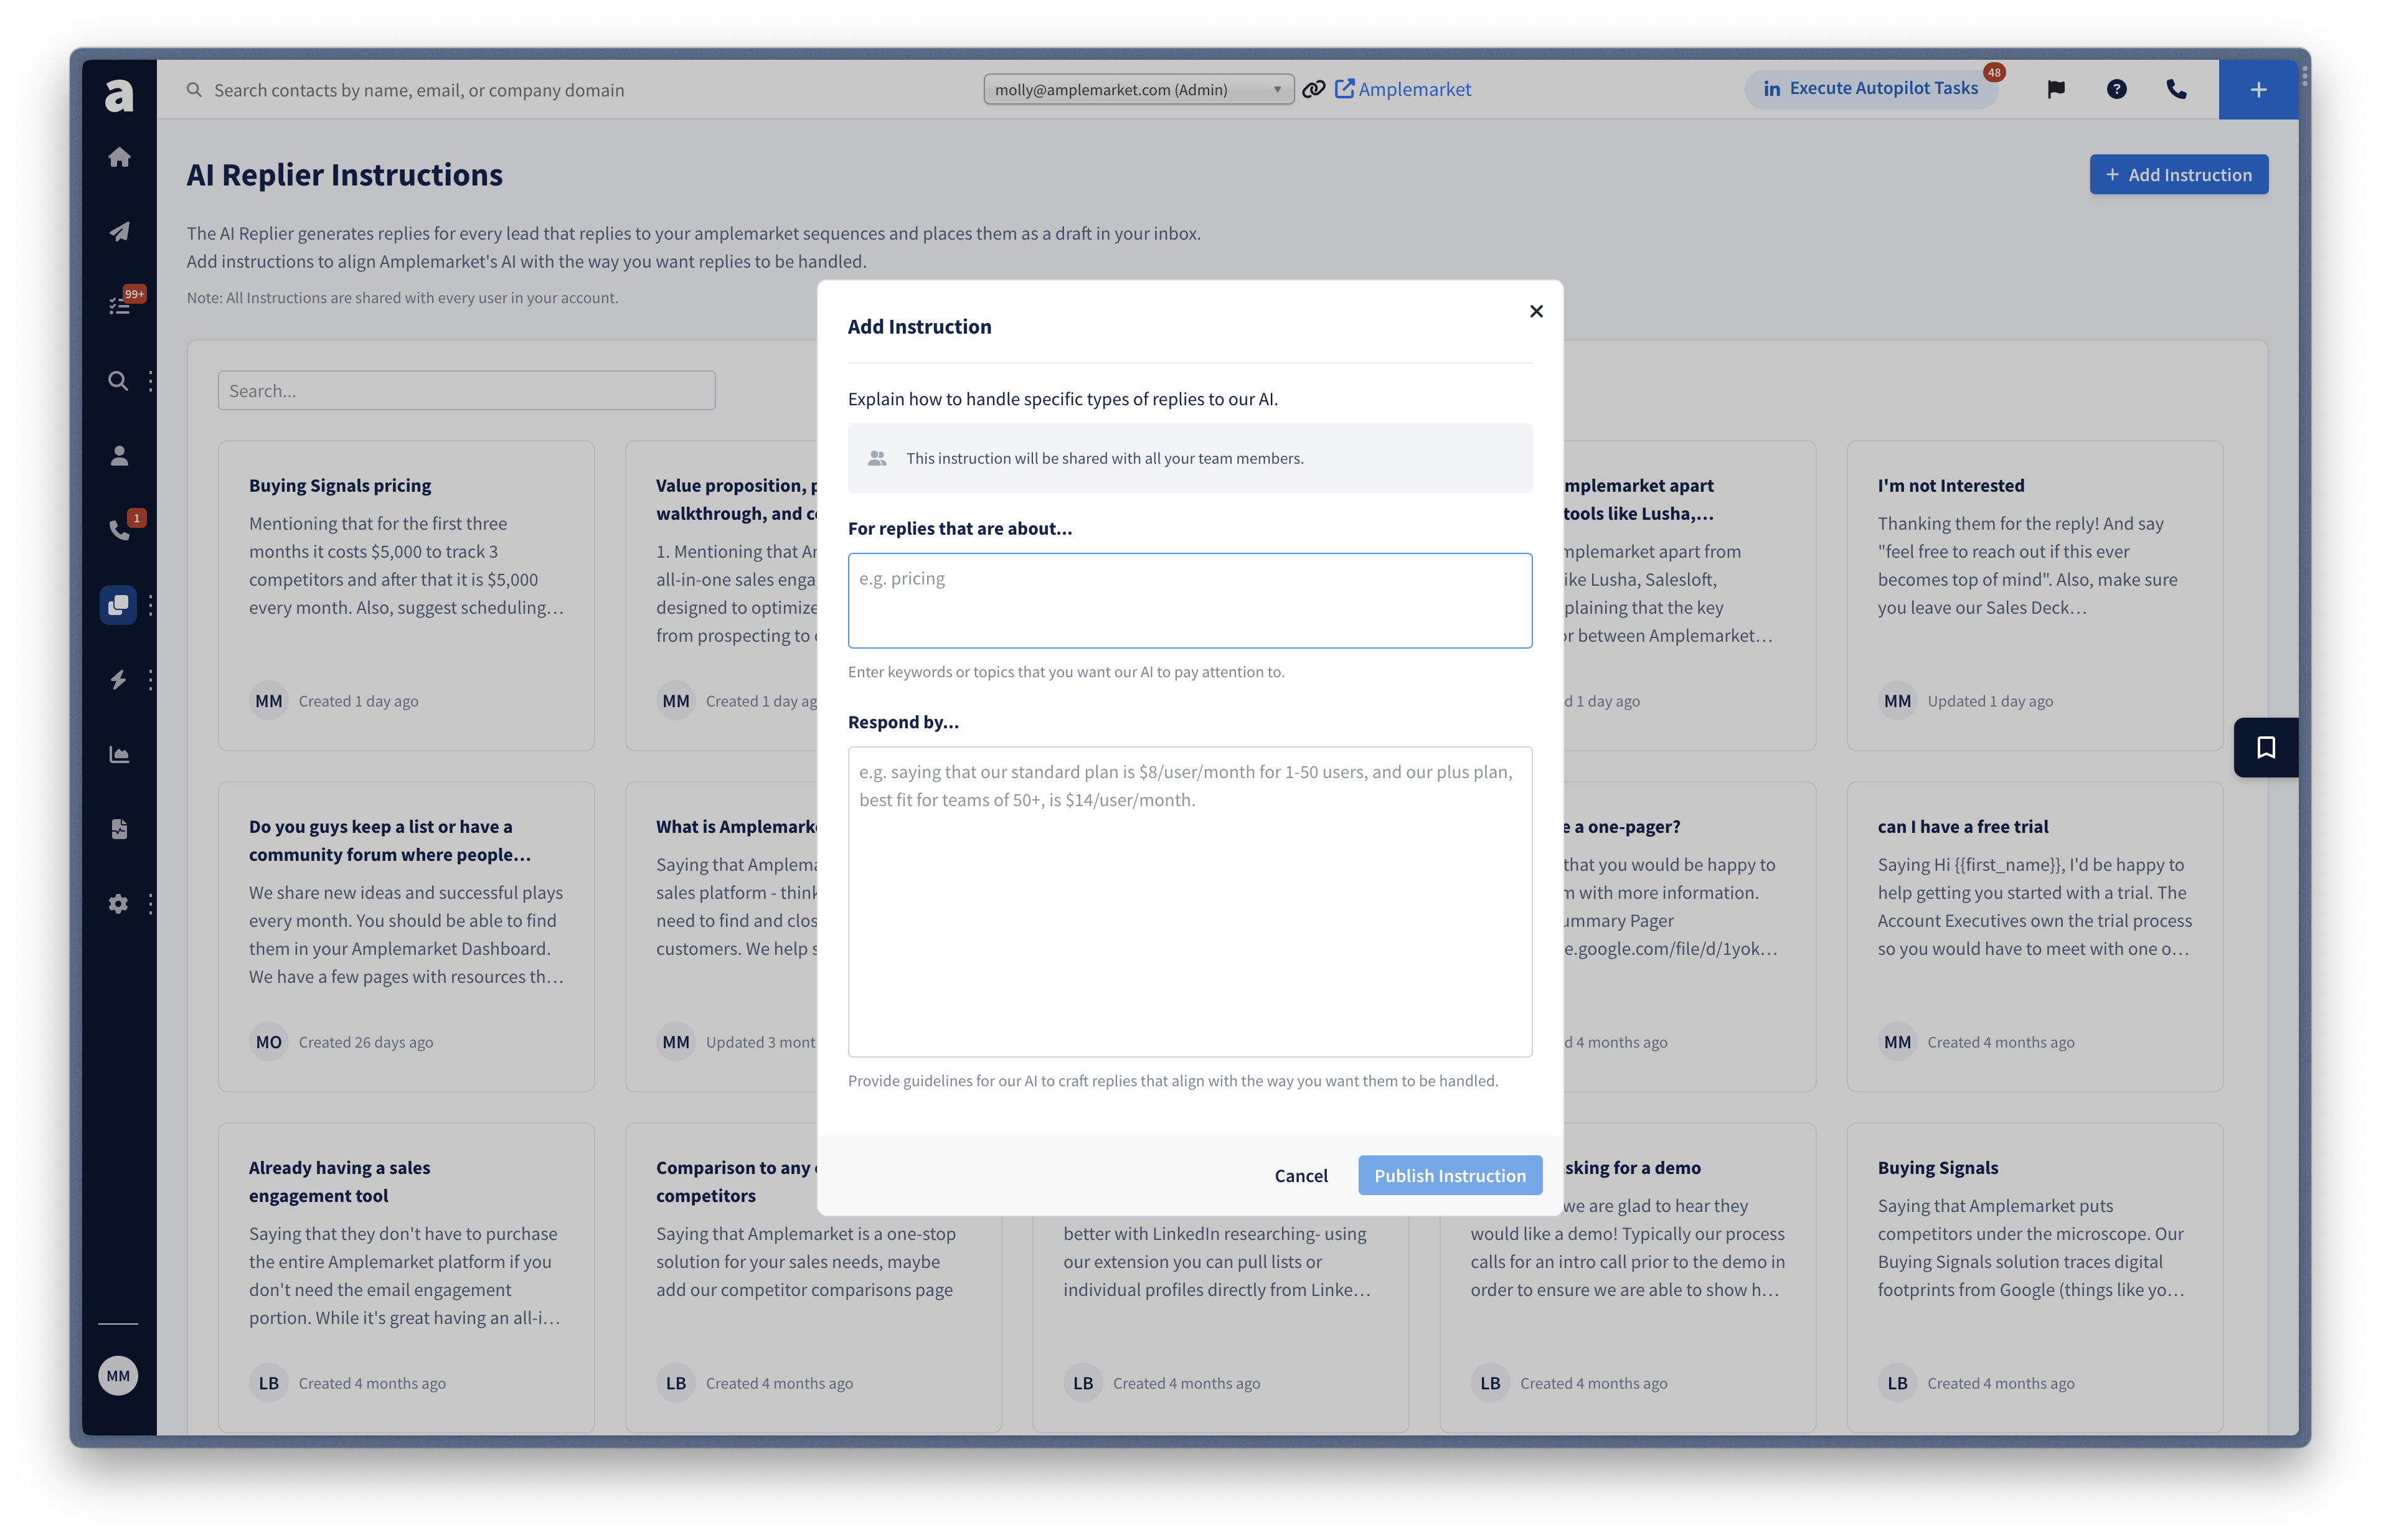
Task: Open the Analytics chart sidebar icon
Action: [x=119, y=755]
